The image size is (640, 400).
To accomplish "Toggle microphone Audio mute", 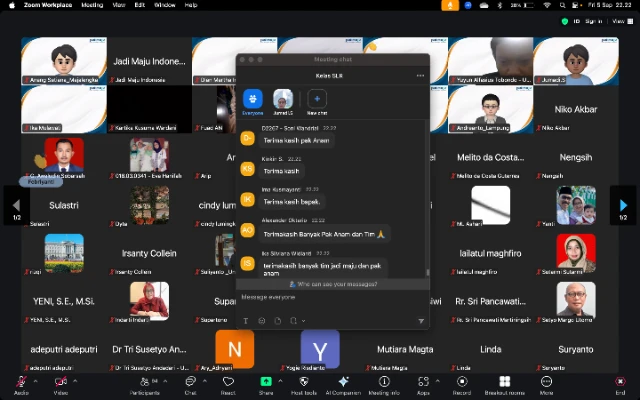I will click(21, 382).
